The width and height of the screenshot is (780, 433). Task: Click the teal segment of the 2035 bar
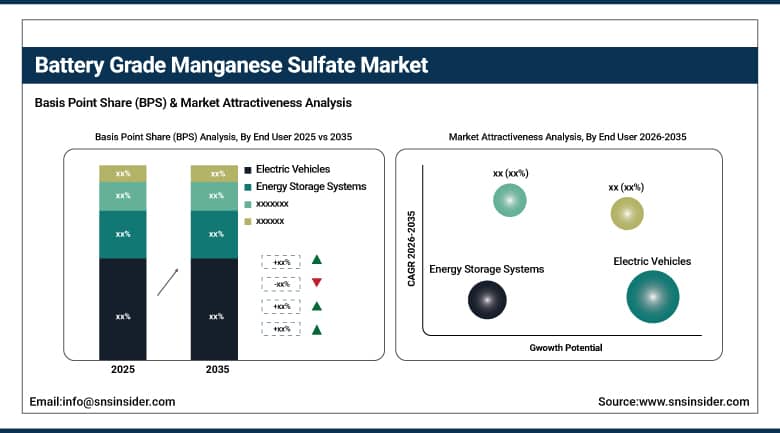pyautogui.click(x=214, y=234)
